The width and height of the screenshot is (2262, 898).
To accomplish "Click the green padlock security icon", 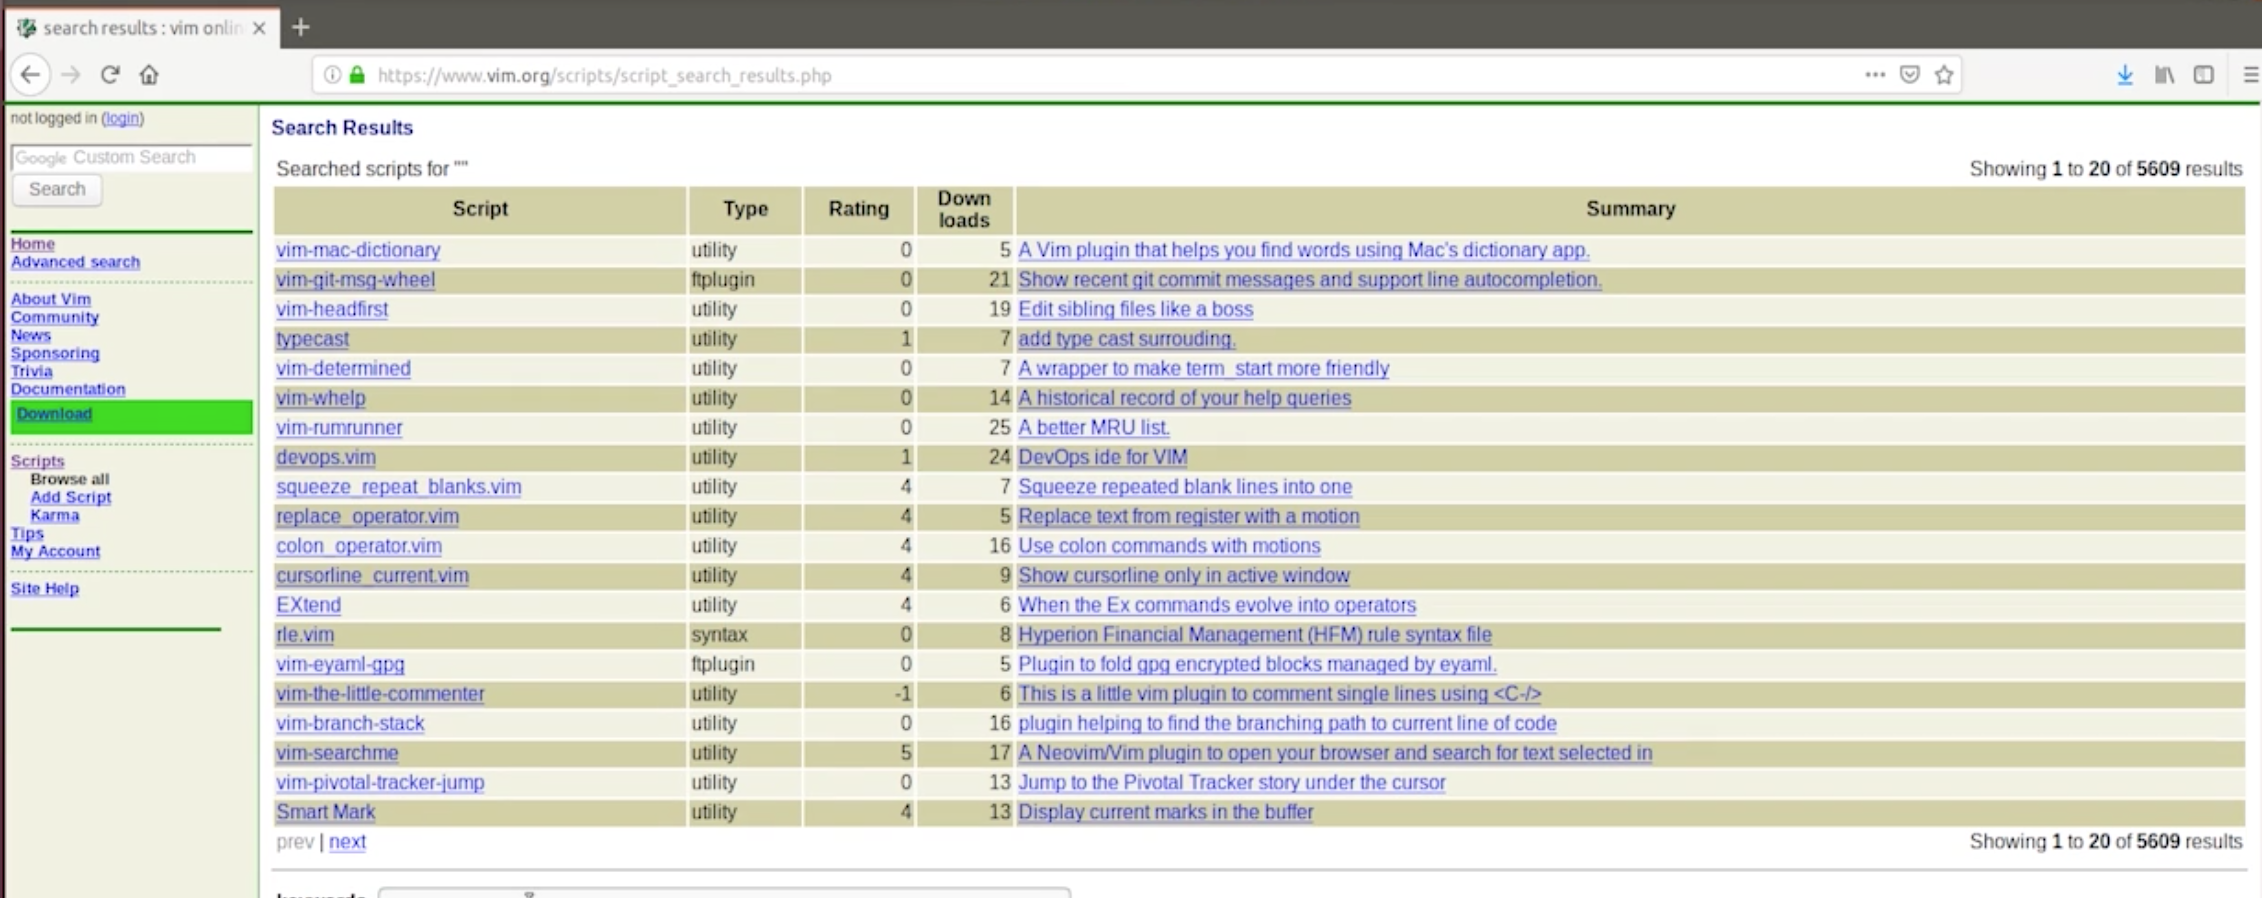I will pos(357,75).
